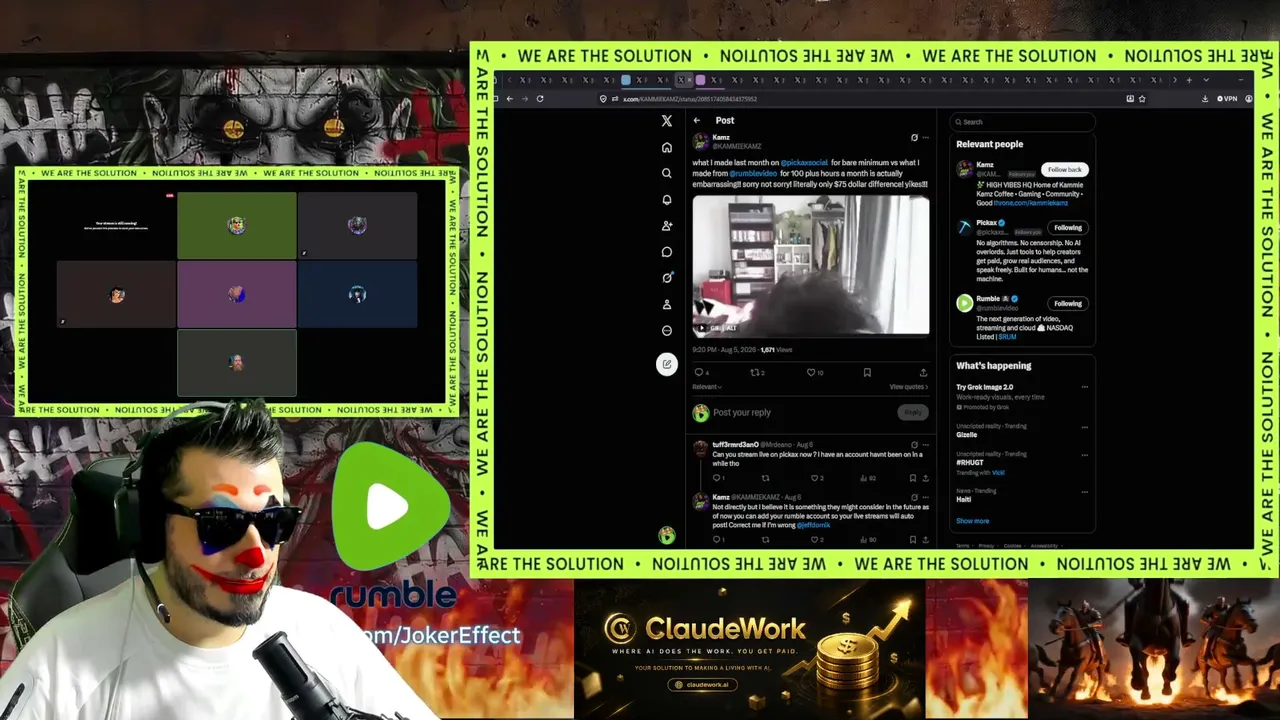This screenshot has height=720, width=1280.
Task: Click the x.com address bar URL
Action: pos(690,99)
